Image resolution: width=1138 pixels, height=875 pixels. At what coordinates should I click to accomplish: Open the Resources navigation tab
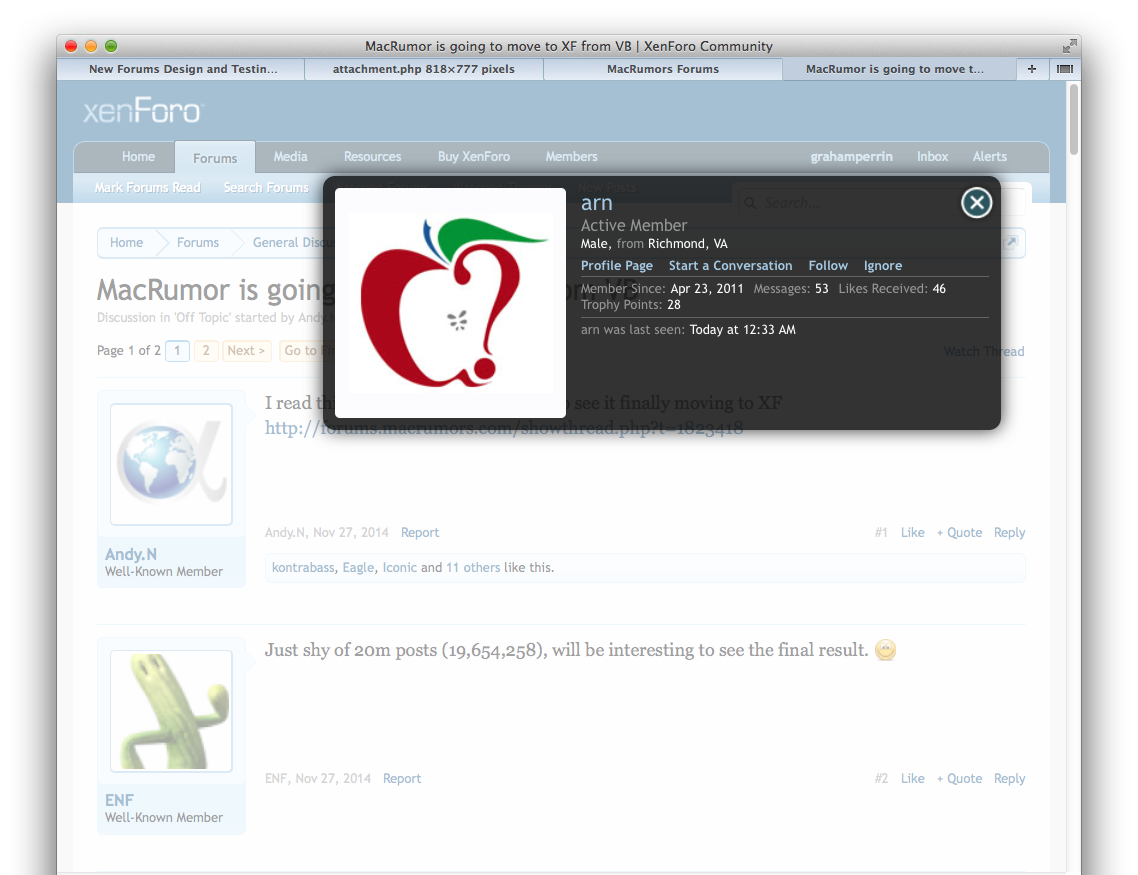tap(372, 157)
